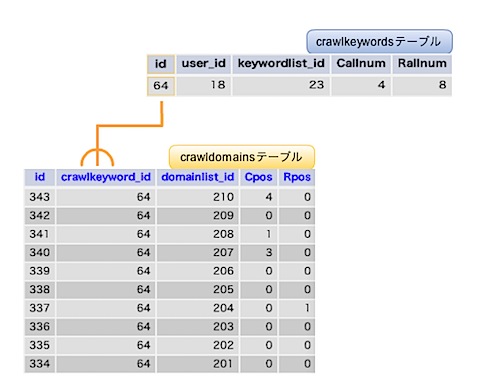The height and width of the screenshot is (390, 480).
Task: Select the user_id column header
Action: [204, 64]
